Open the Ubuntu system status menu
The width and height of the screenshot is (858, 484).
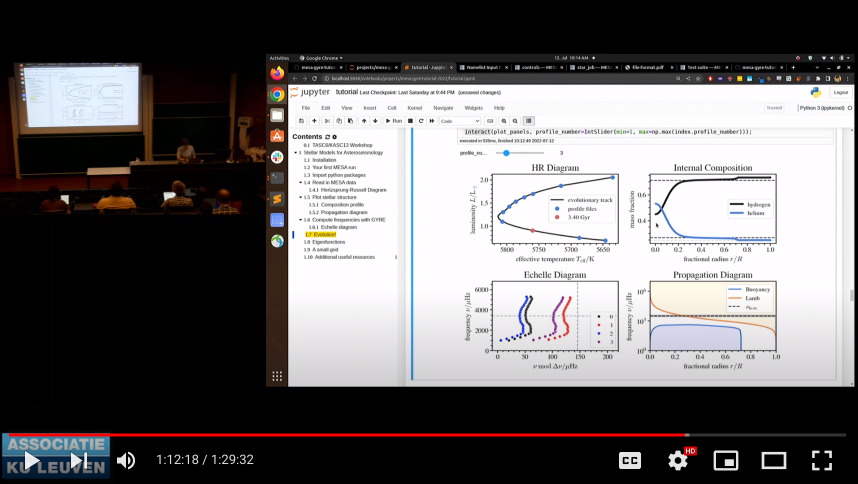click(836, 58)
